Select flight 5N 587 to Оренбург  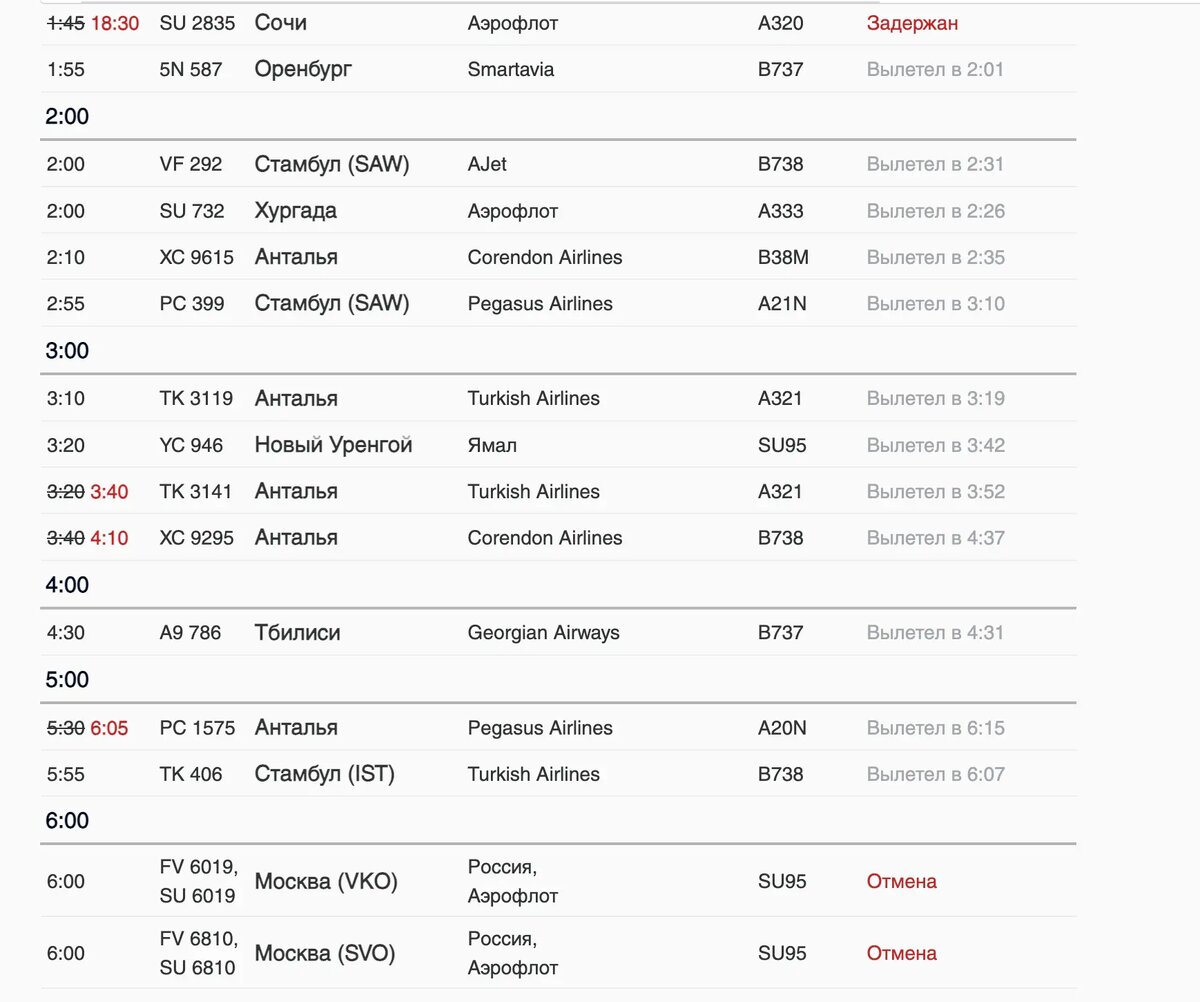559,69
